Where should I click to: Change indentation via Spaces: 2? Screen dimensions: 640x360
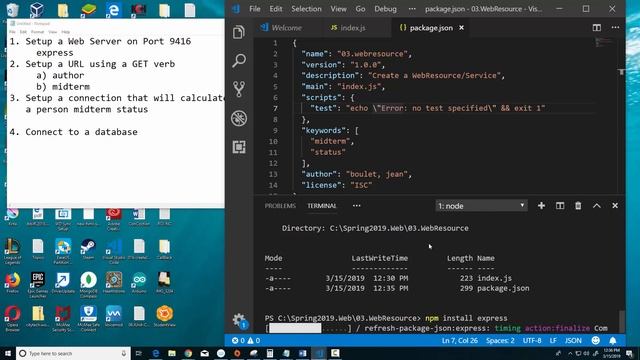click(x=500, y=340)
